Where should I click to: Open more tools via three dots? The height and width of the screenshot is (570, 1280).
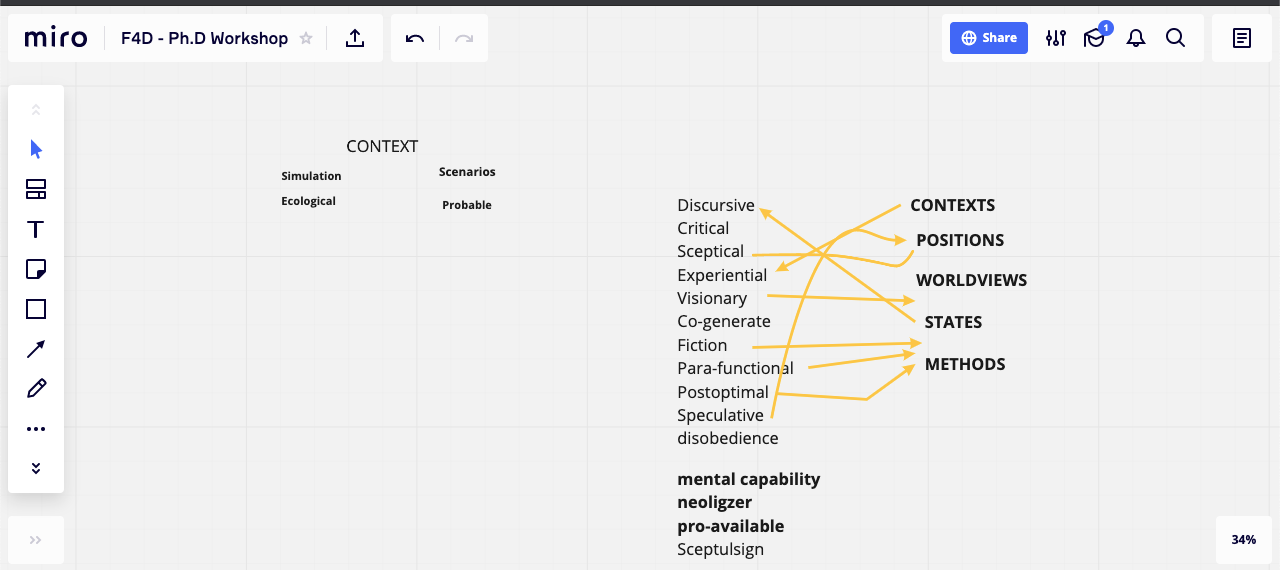coord(36,429)
